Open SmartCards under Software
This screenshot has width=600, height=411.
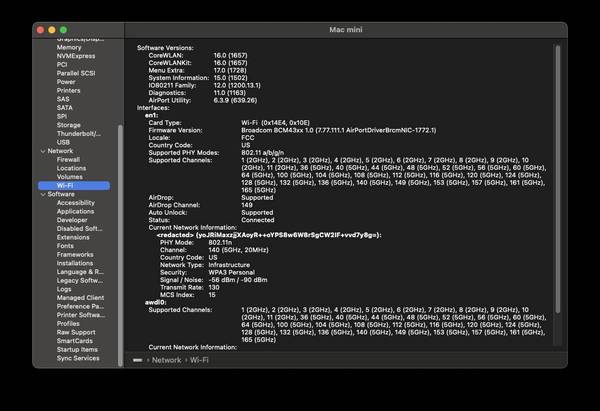point(75,341)
